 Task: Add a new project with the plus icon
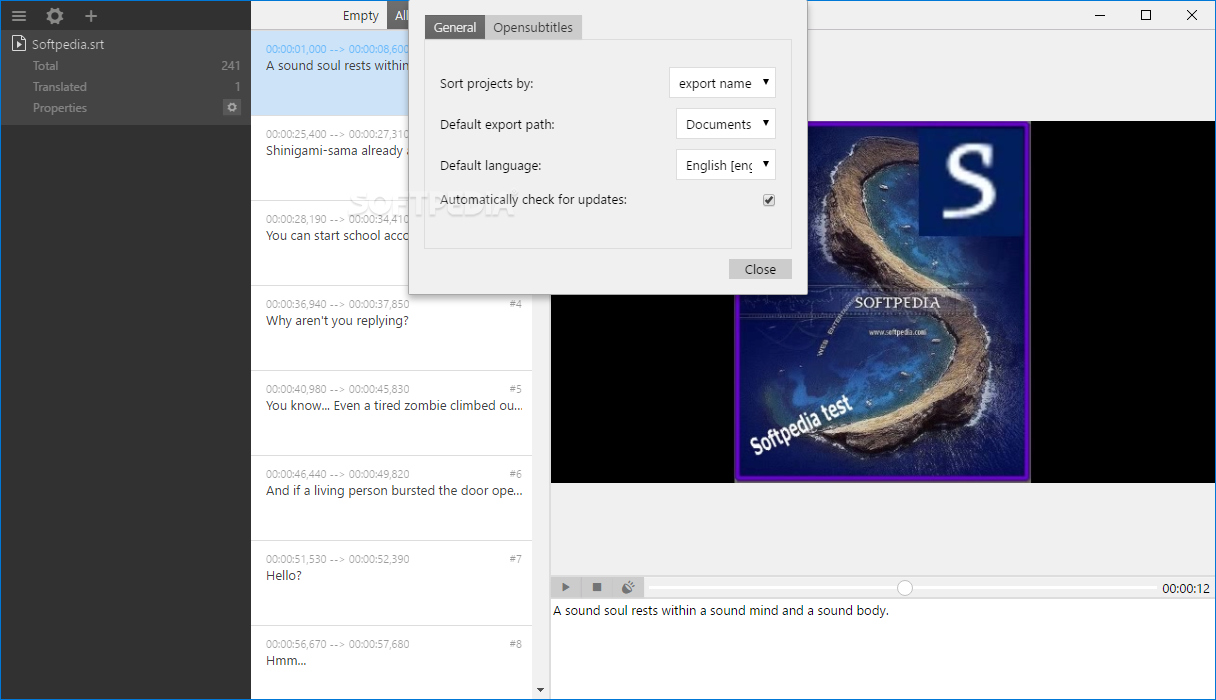tap(91, 16)
